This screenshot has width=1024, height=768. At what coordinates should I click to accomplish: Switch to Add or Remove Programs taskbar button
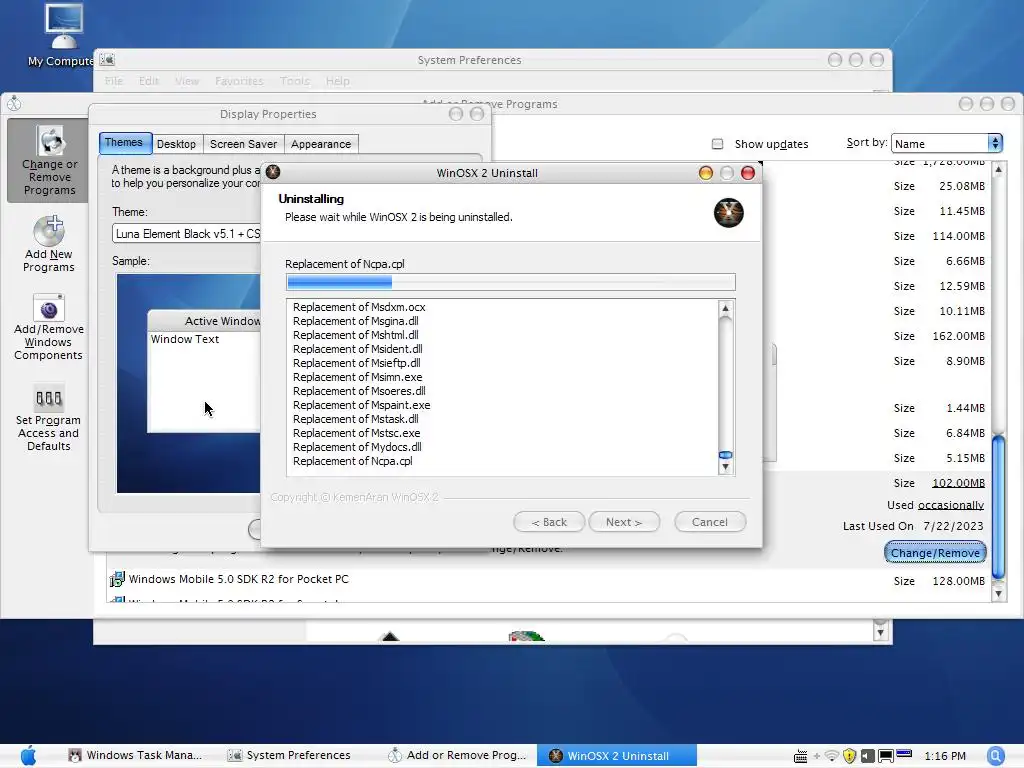tap(457, 755)
